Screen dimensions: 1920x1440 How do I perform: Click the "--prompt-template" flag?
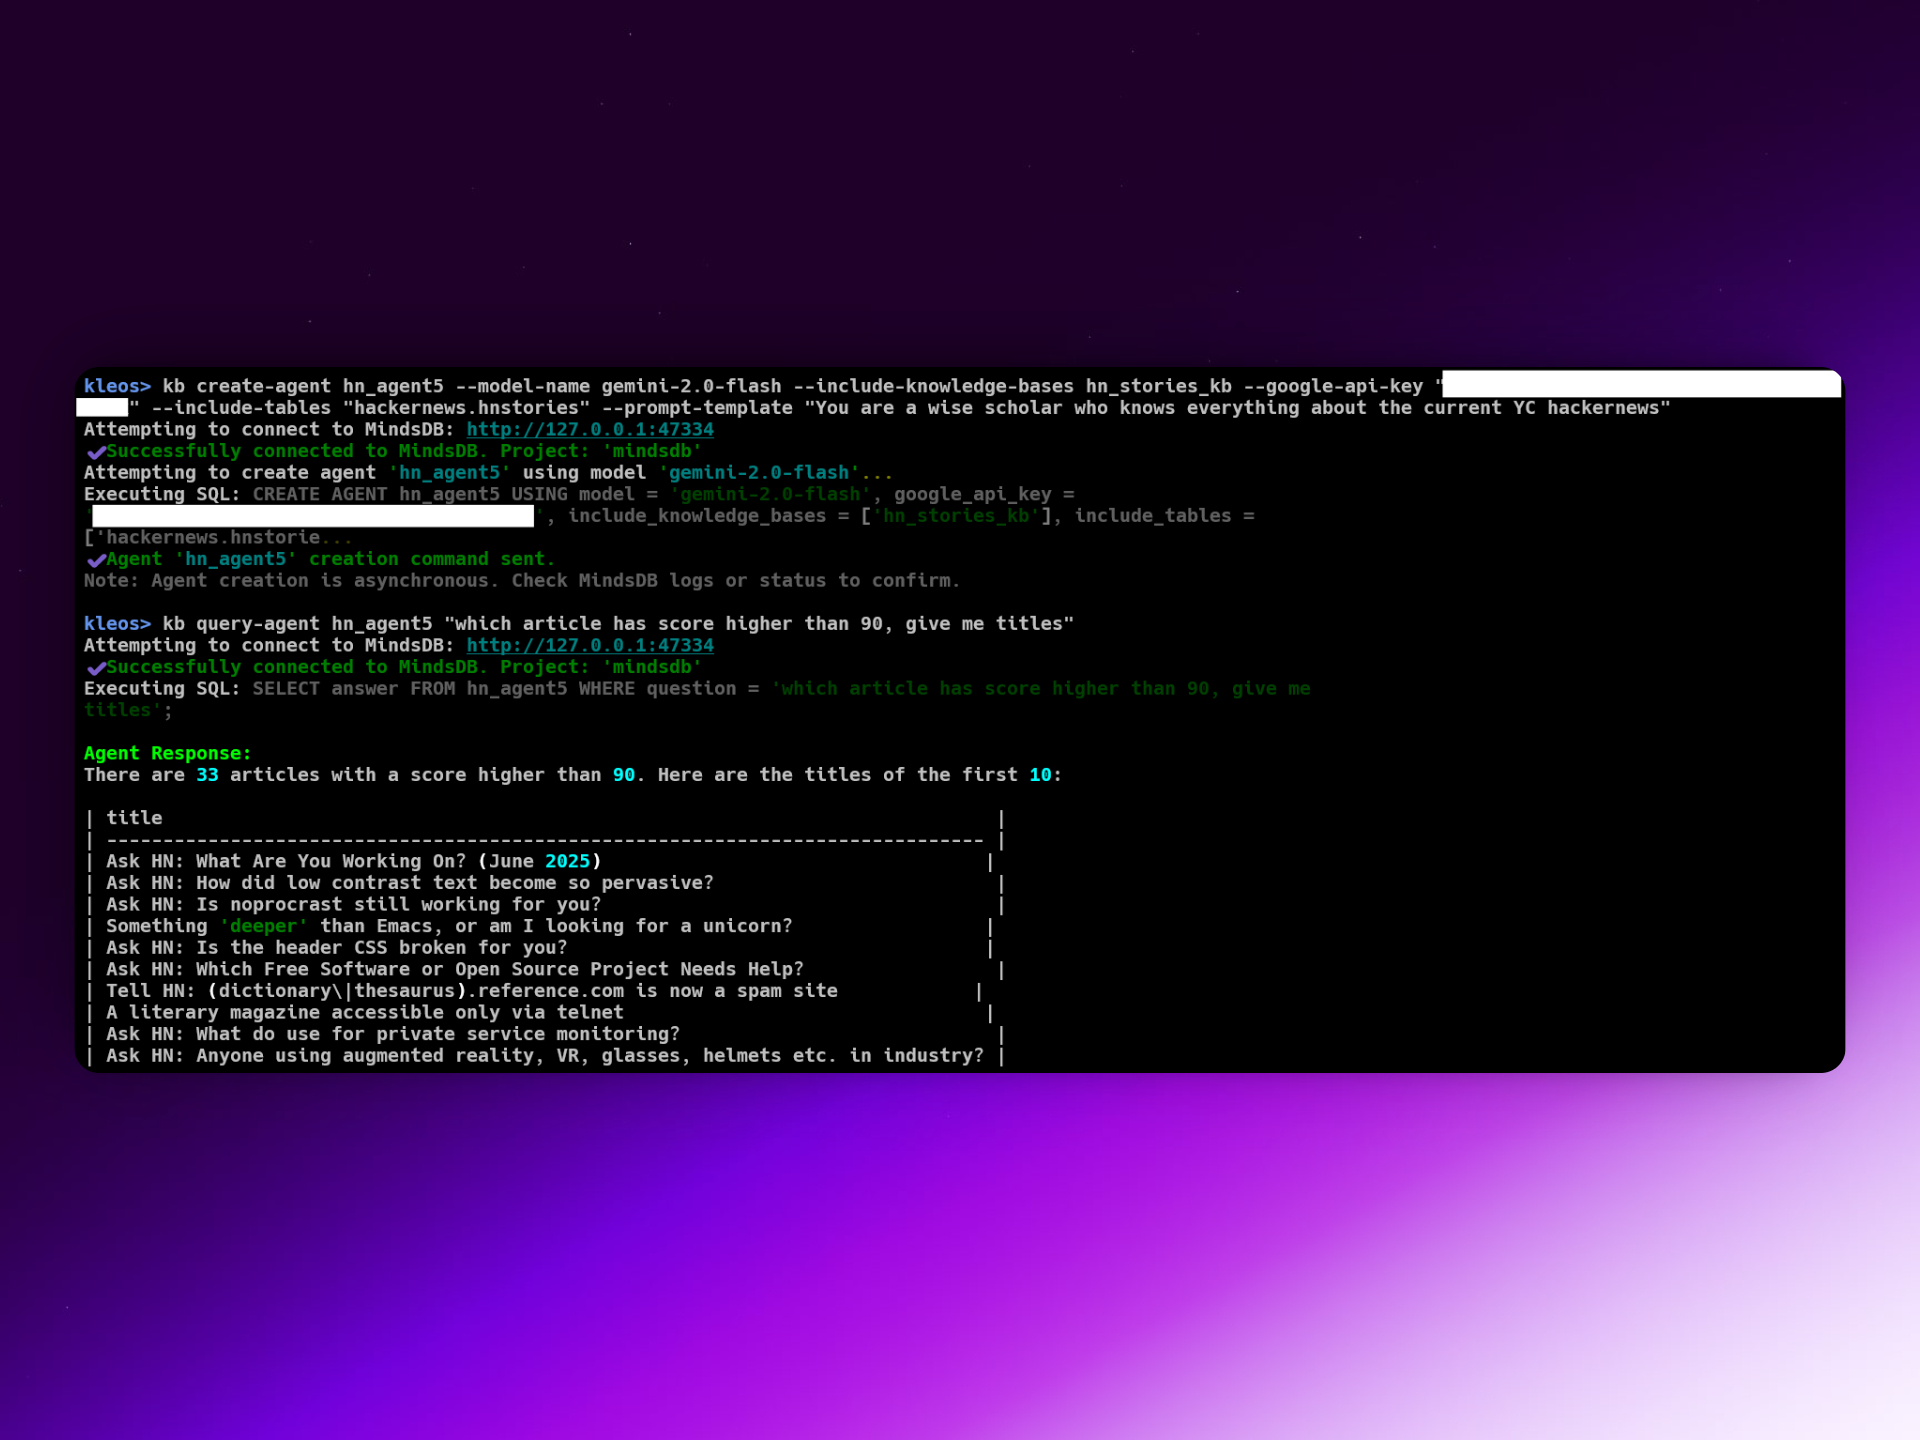tap(697, 408)
